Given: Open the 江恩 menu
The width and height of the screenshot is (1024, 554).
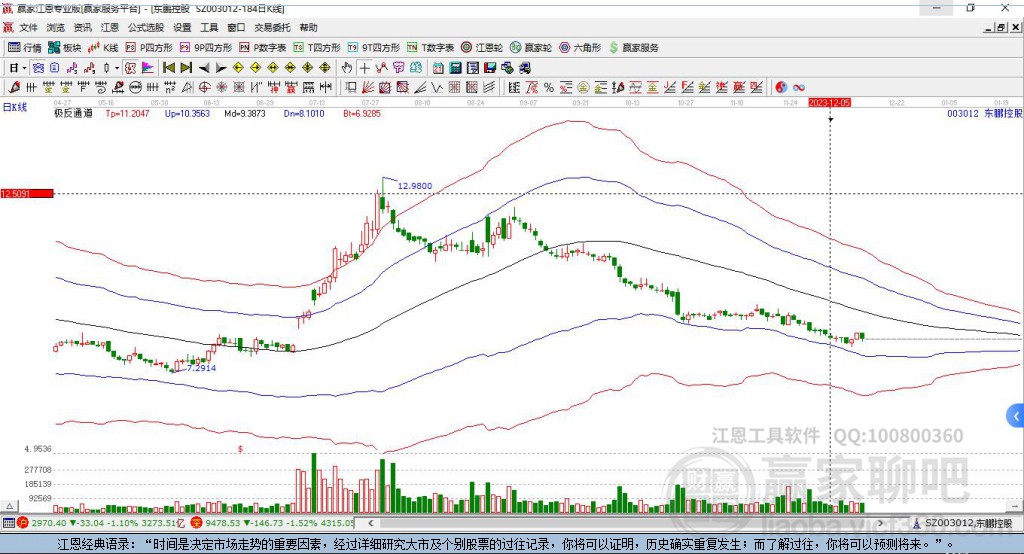Looking at the screenshot, I should [x=110, y=27].
